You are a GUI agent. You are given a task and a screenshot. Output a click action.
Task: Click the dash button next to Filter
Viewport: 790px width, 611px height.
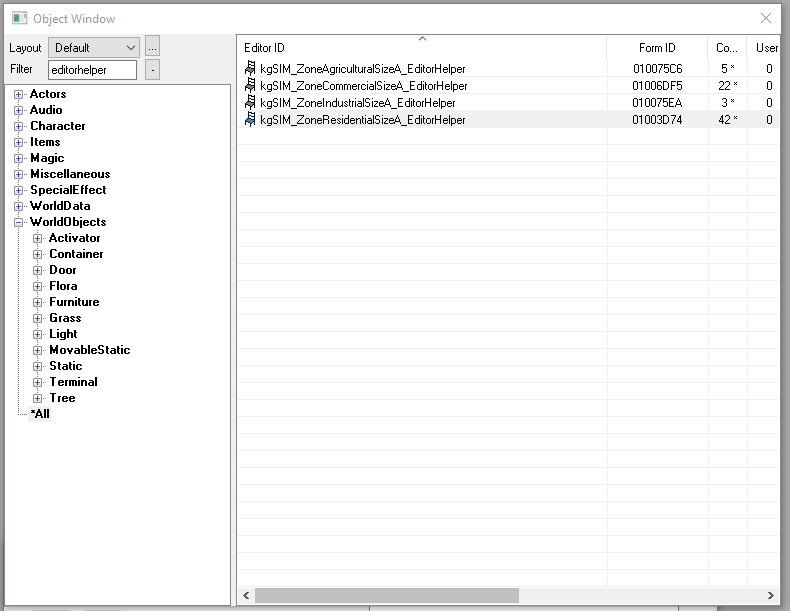[153, 70]
